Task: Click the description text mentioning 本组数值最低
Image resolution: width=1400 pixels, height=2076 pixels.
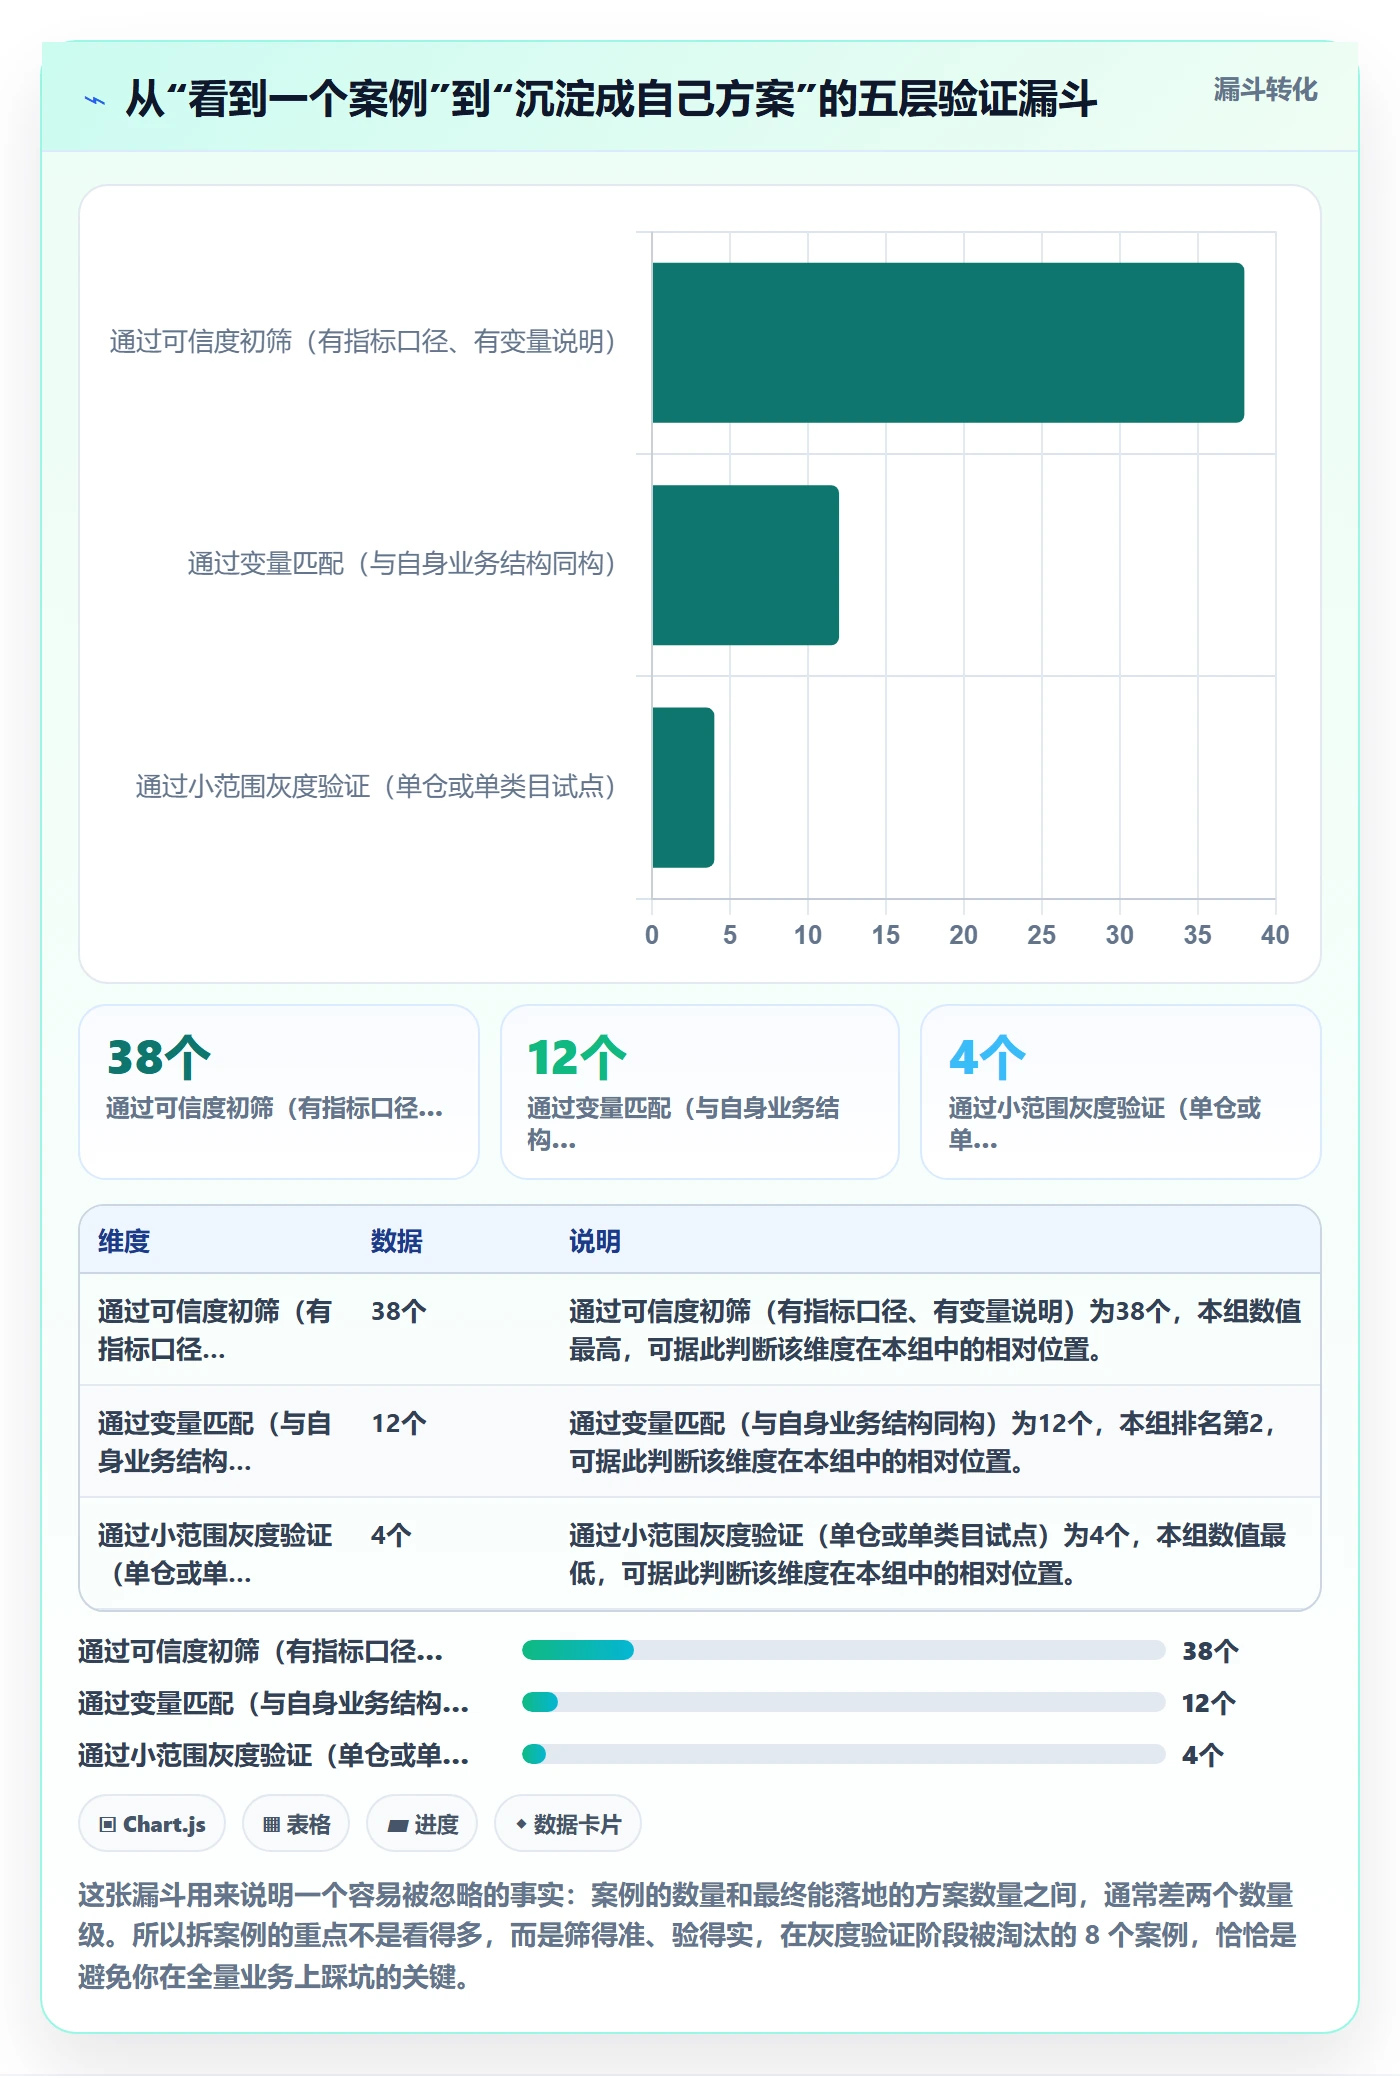Action: tap(928, 1554)
